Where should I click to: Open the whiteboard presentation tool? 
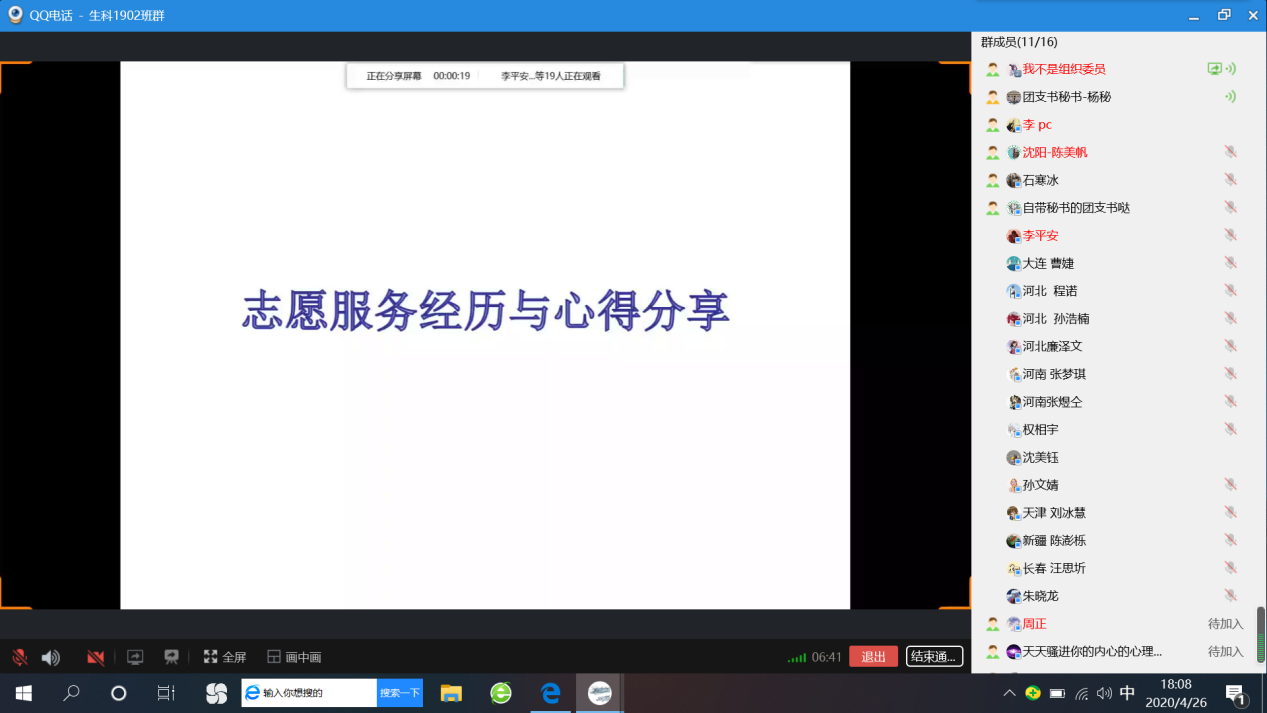pos(171,657)
